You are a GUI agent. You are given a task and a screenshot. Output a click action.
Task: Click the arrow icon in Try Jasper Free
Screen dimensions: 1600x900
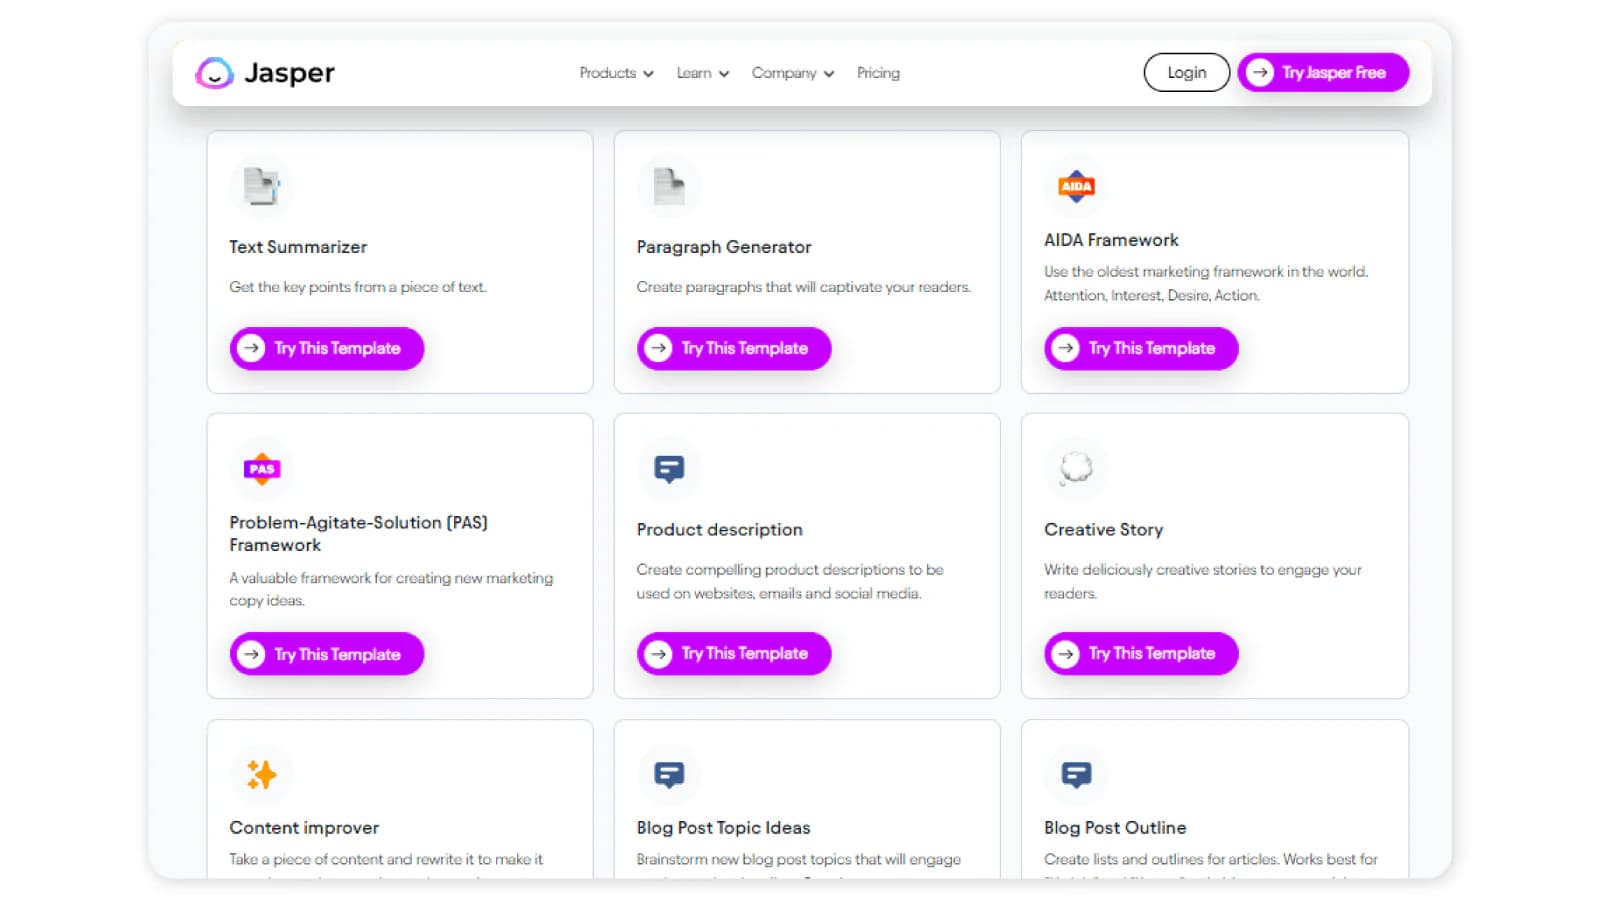tap(1260, 72)
